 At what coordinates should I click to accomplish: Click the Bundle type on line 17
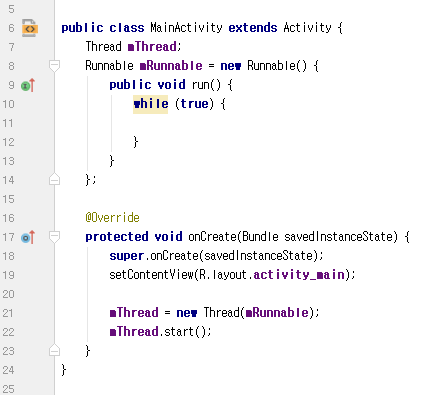tap(260, 237)
